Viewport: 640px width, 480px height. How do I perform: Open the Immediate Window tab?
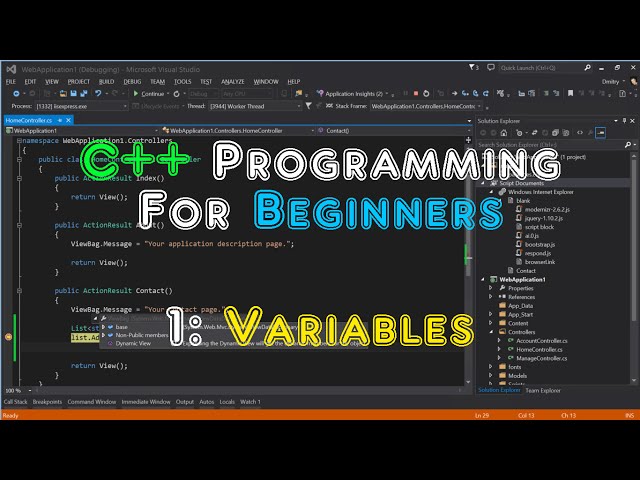[146, 402]
